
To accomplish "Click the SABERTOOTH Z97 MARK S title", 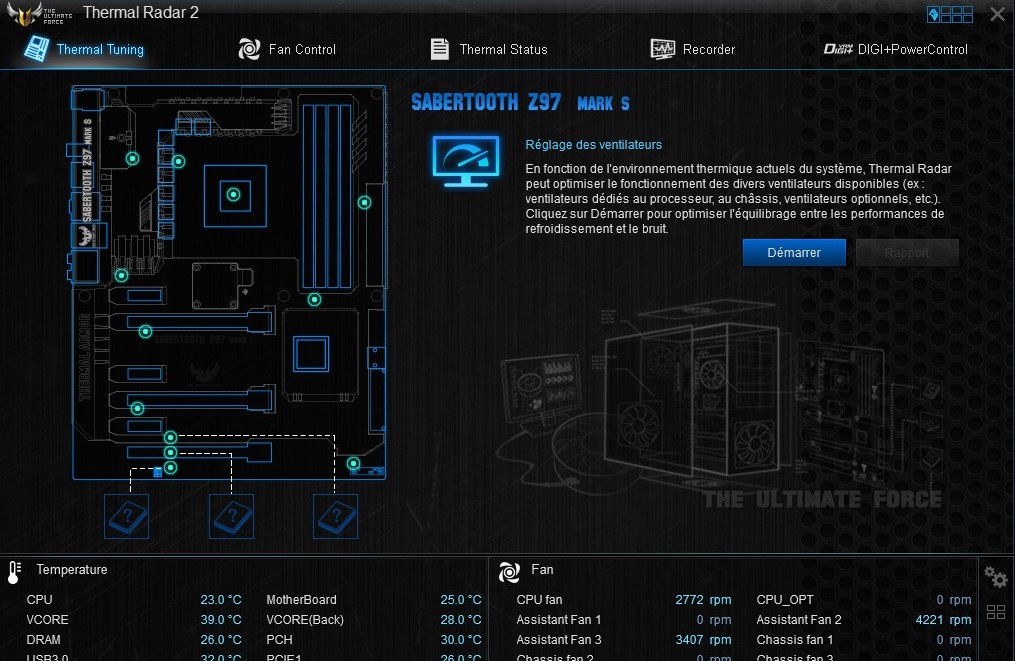I will point(520,102).
